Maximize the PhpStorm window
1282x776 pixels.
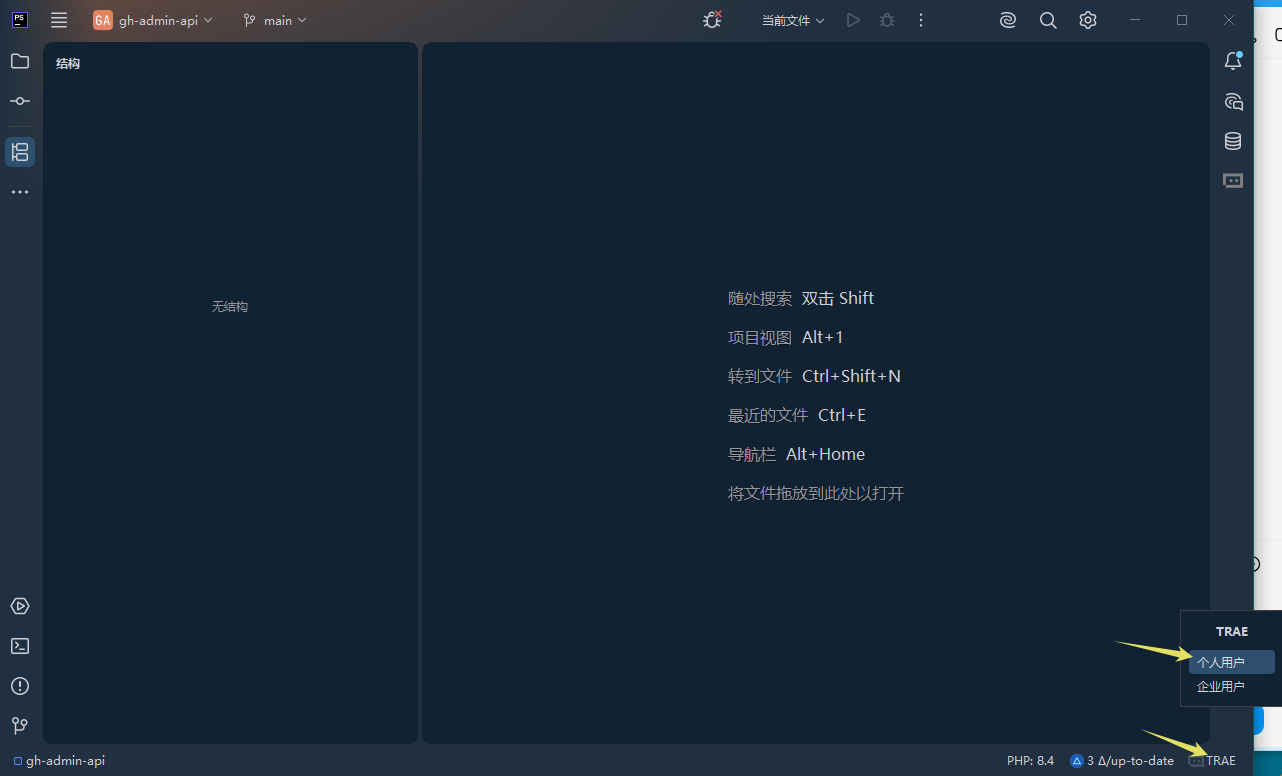point(1182,20)
